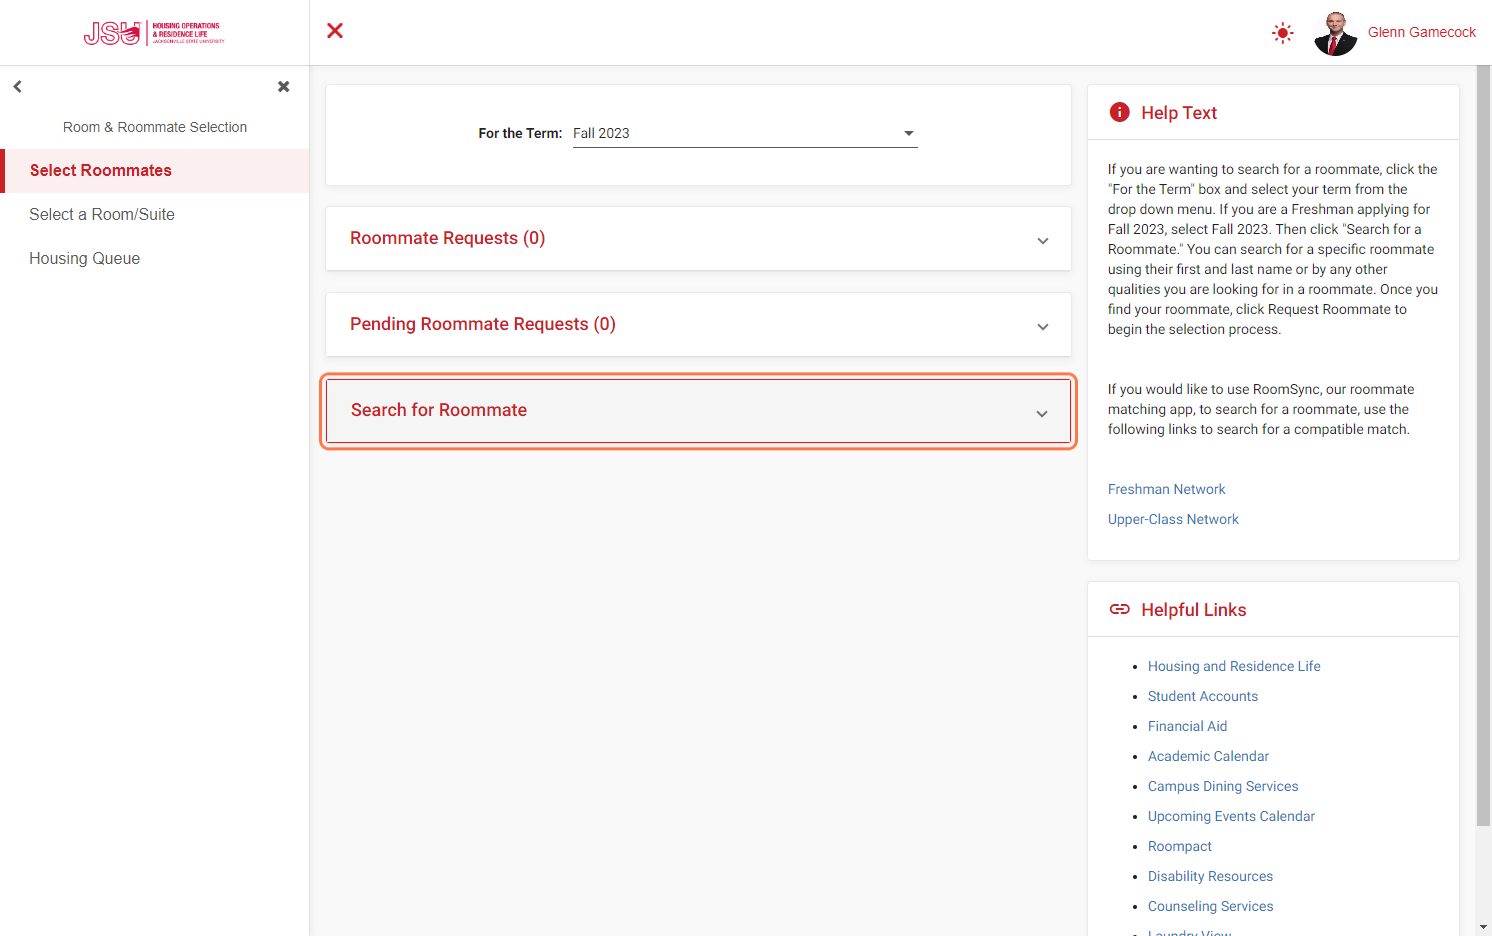Open the Academic Calendar link
Image resolution: width=1492 pixels, height=936 pixels.
click(1208, 756)
